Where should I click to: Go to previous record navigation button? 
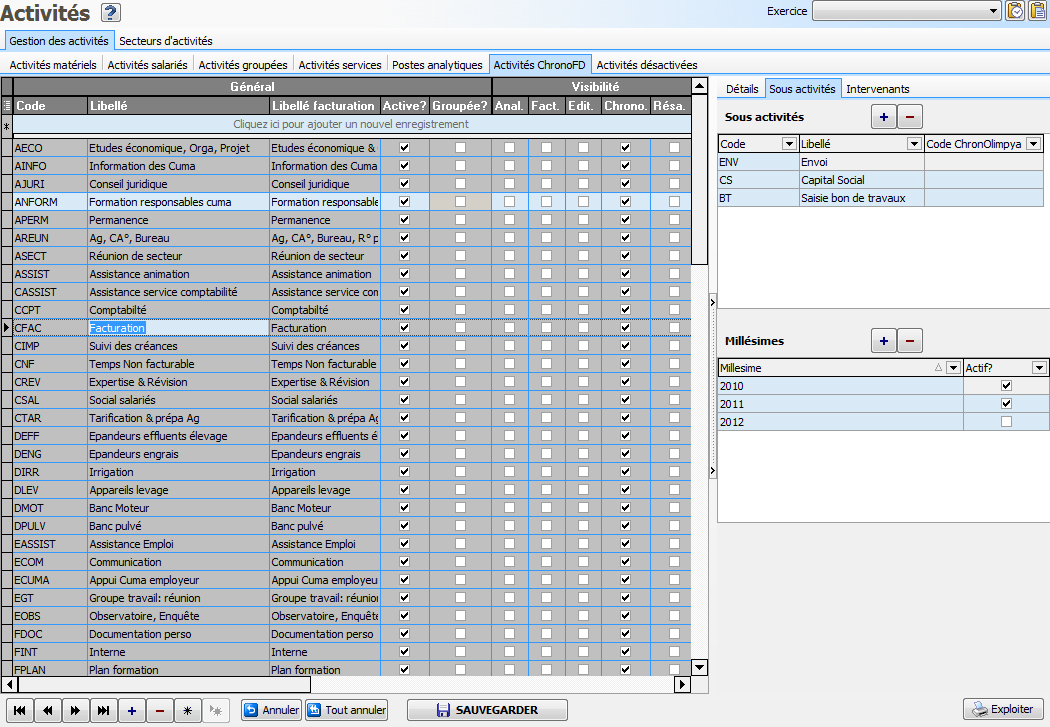[48, 710]
